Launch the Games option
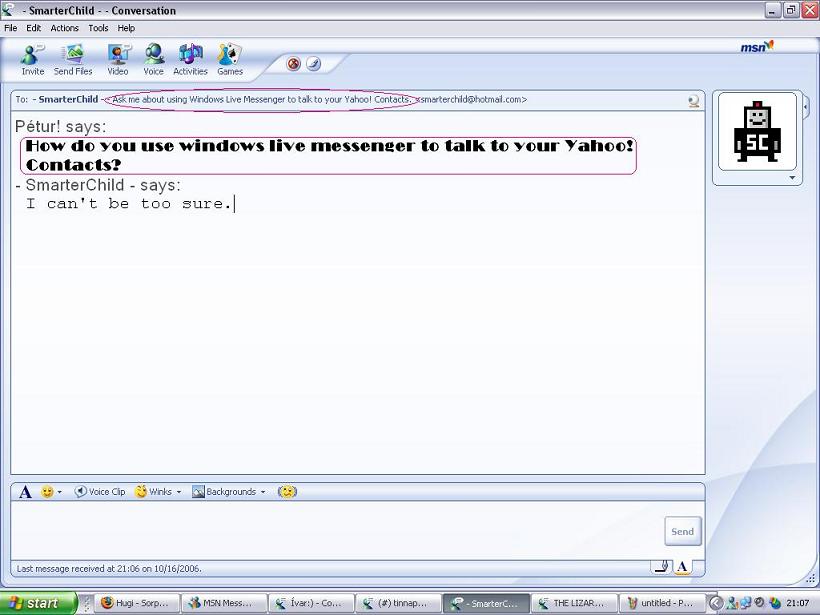The width and height of the screenshot is (820, 615). tap(230, 60)
